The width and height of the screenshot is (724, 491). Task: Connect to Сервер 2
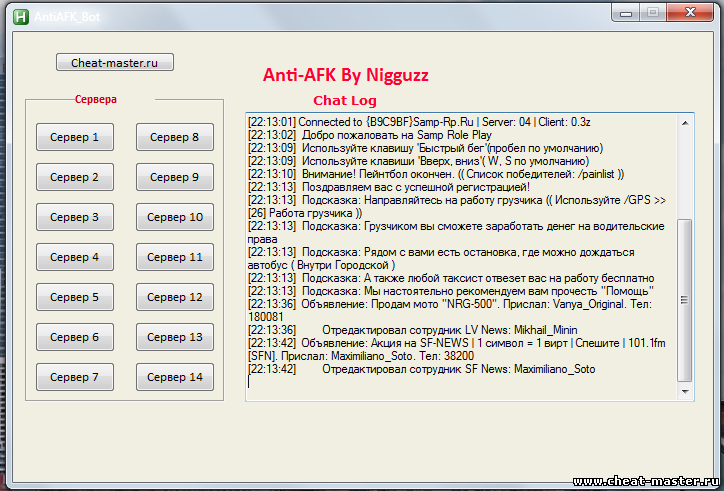pyautogui.click(x=75, y=177)
